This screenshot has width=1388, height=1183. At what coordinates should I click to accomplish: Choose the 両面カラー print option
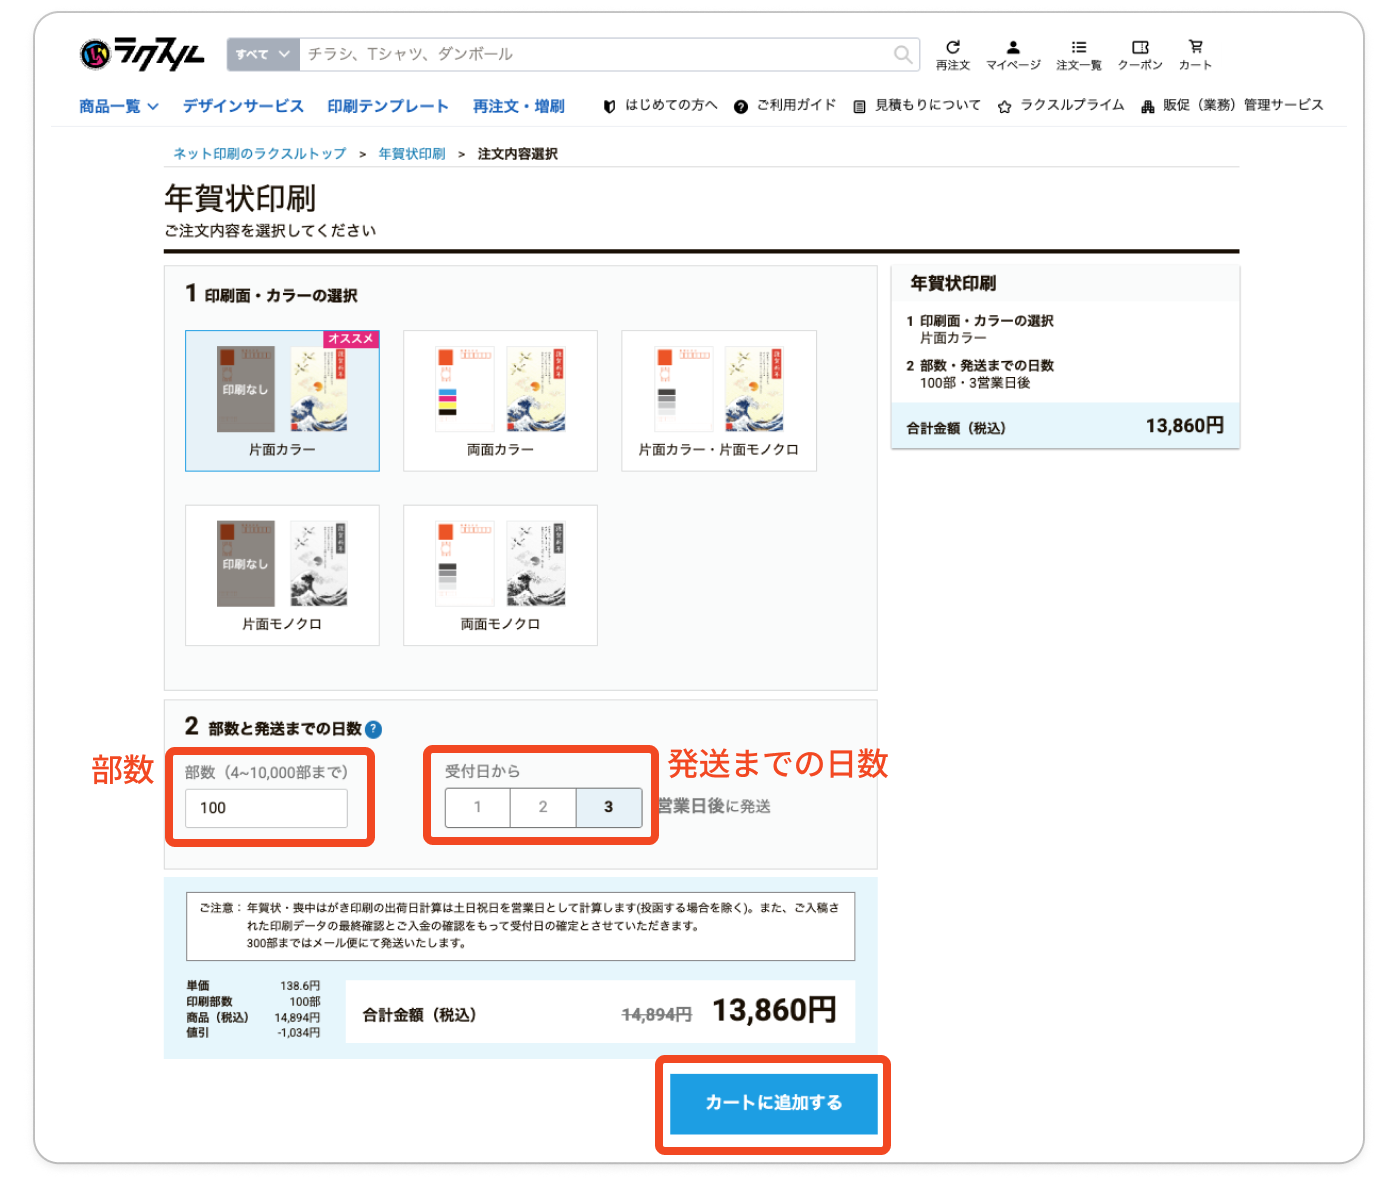point(500,400)
